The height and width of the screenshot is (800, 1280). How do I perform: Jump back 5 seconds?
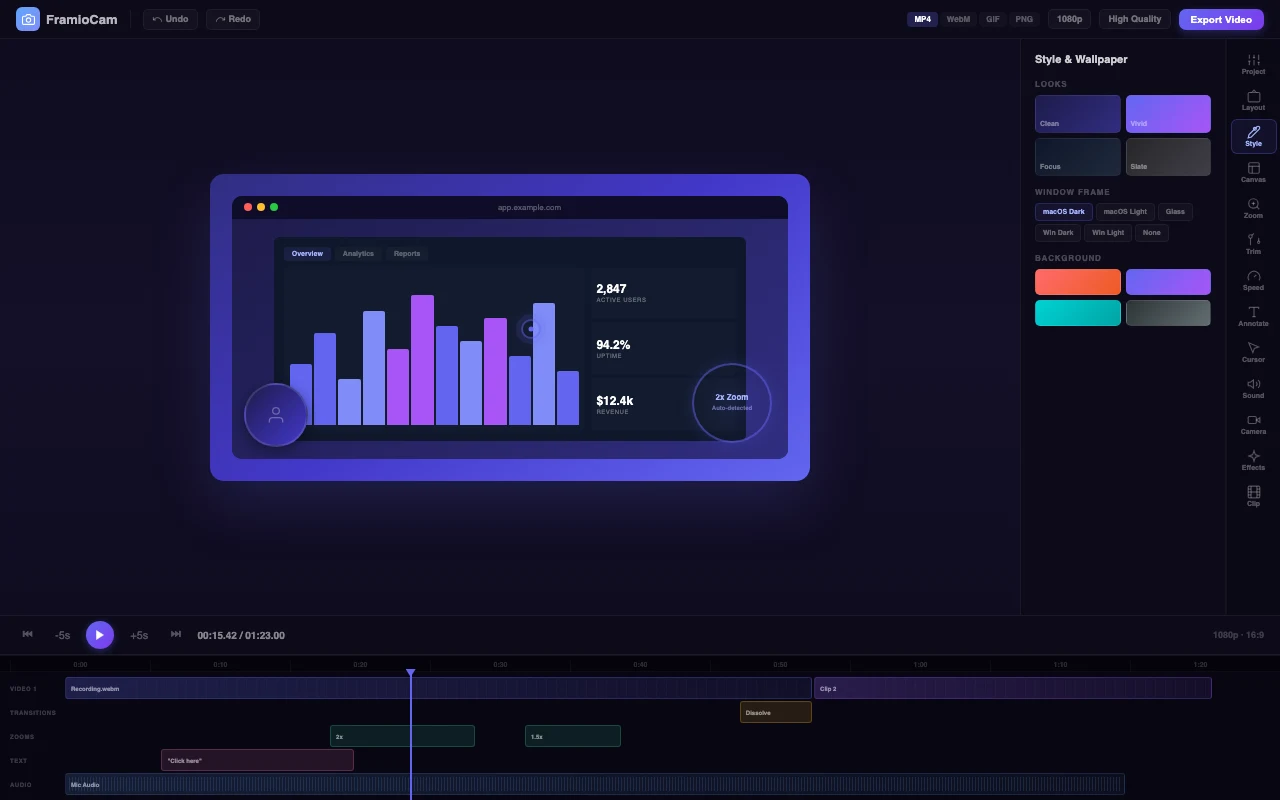62,635
